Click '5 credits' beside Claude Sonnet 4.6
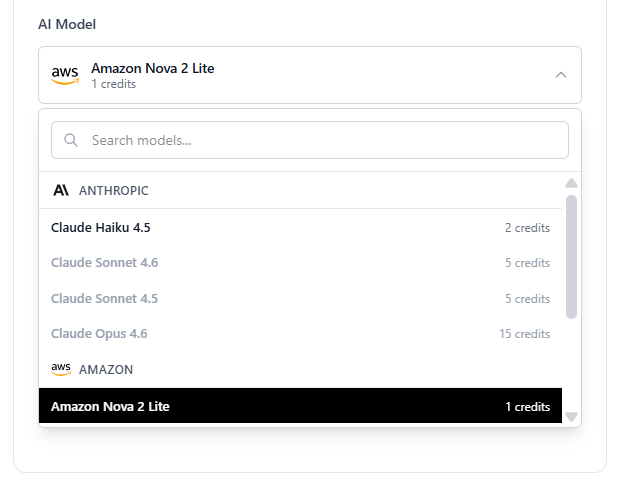The image size is (627, 490). pyautogui.click(x=527, y=263)
